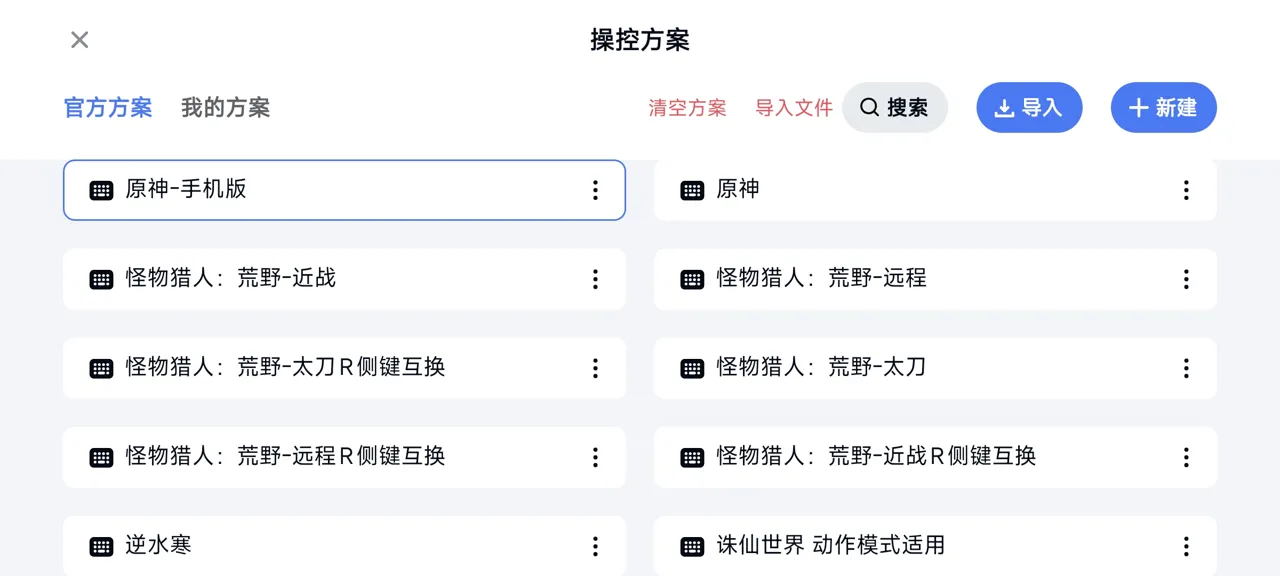Click the gamepad icon beside 原神

pos(691,190)
